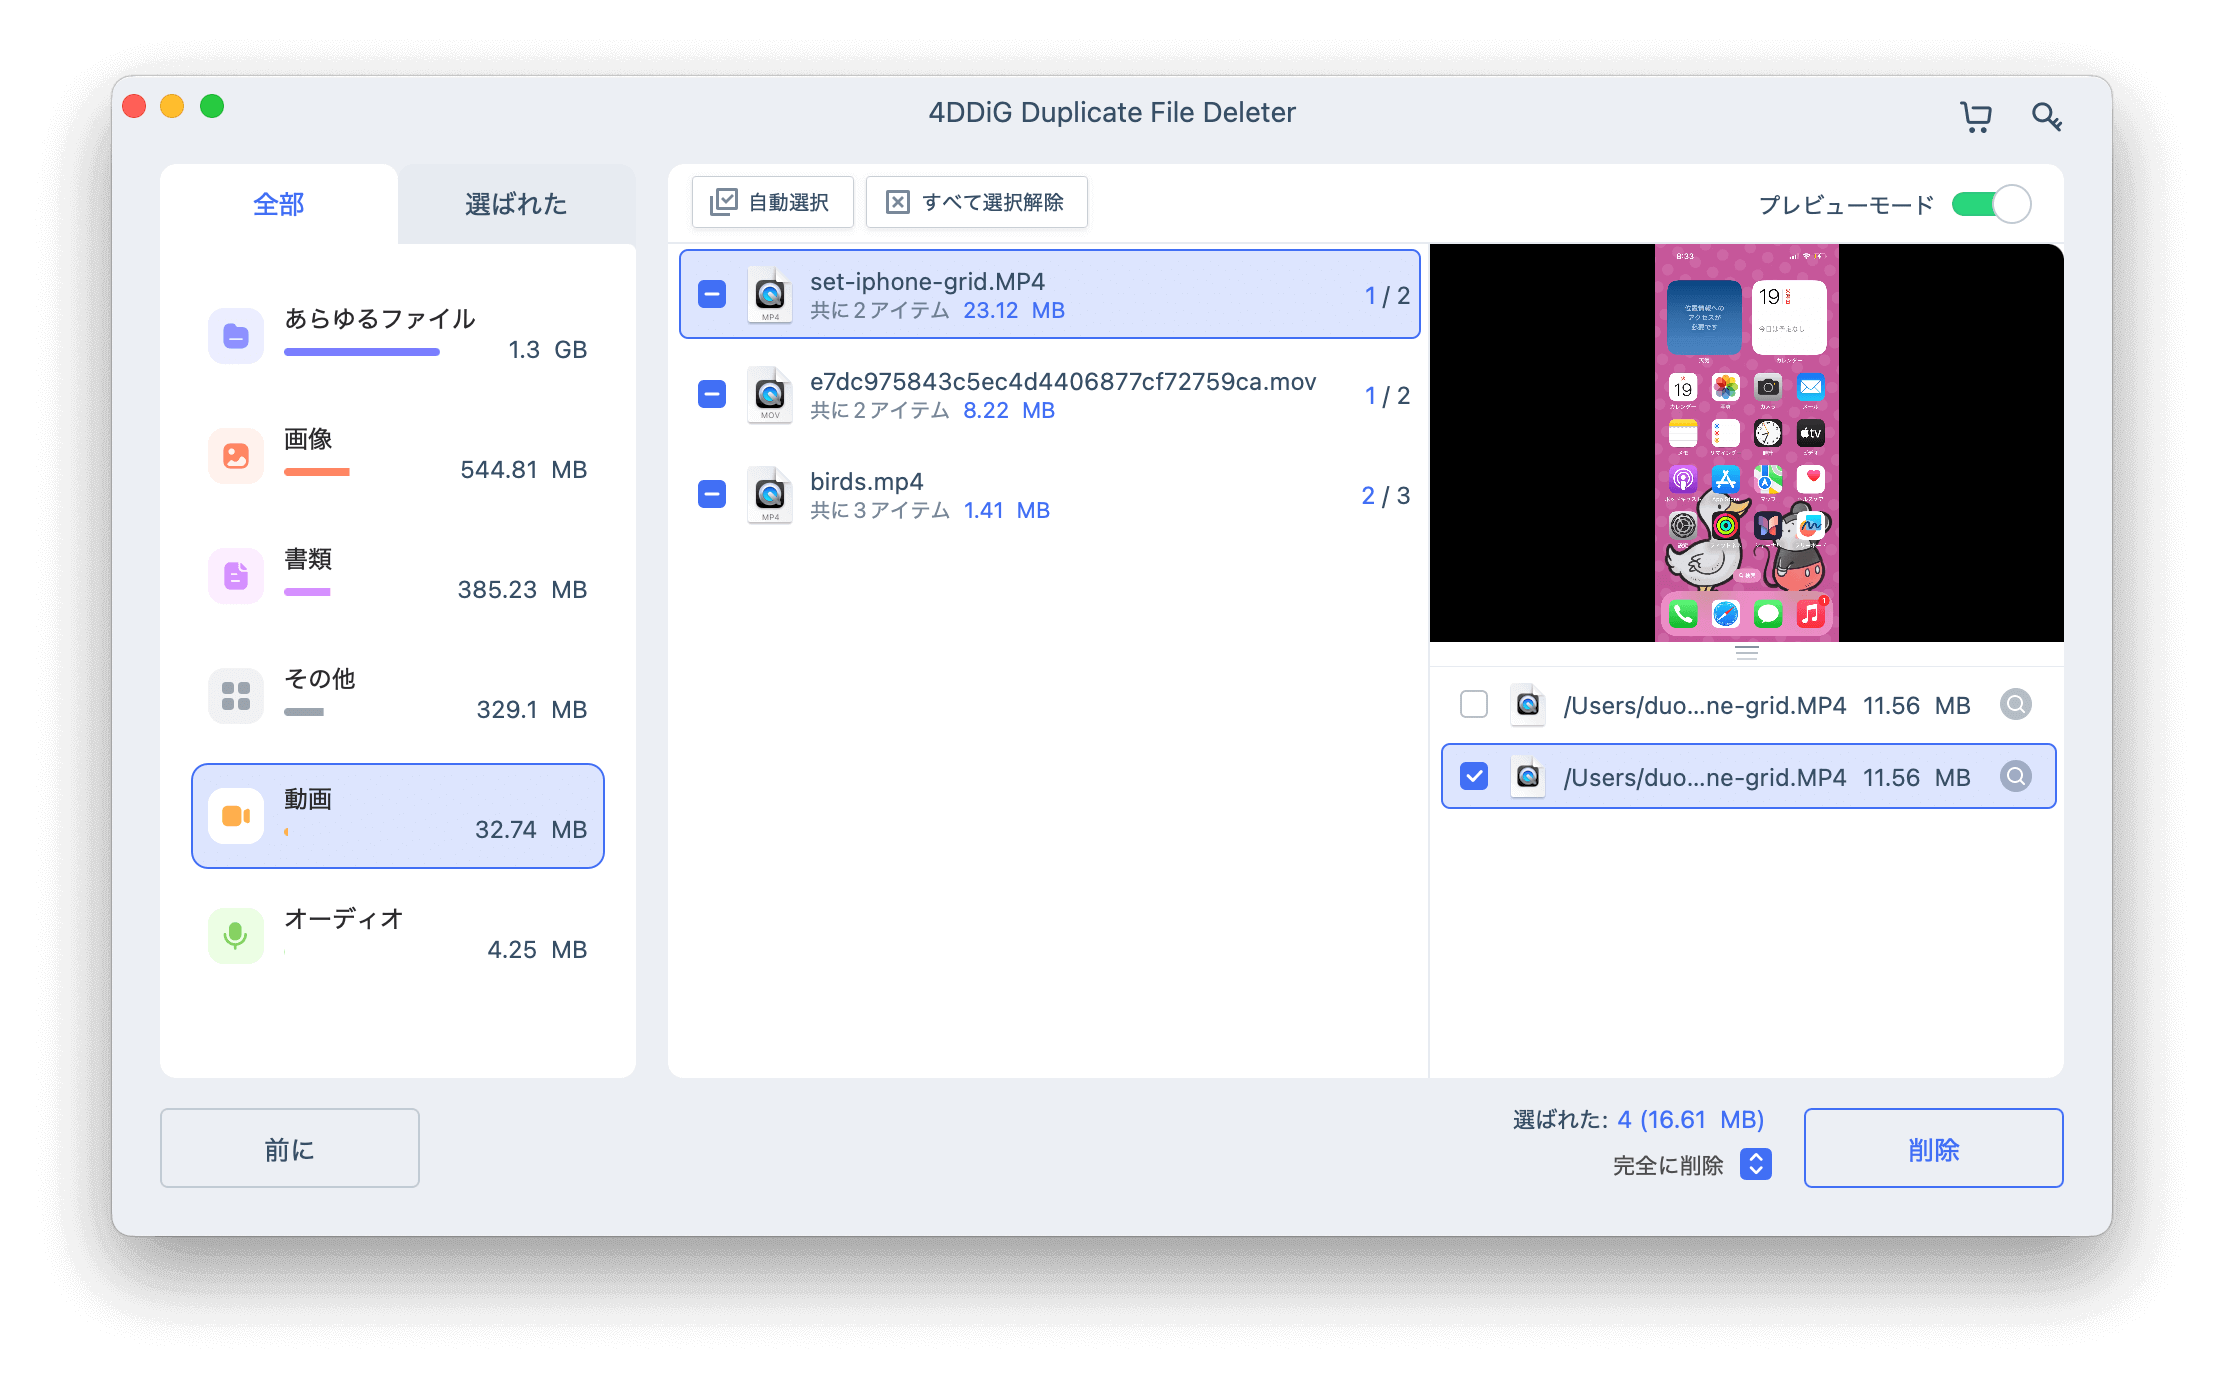Click the iPhone video preview thumbnail
The height and width of the screenshot is (1384, 2224).
pos(1747,442)
